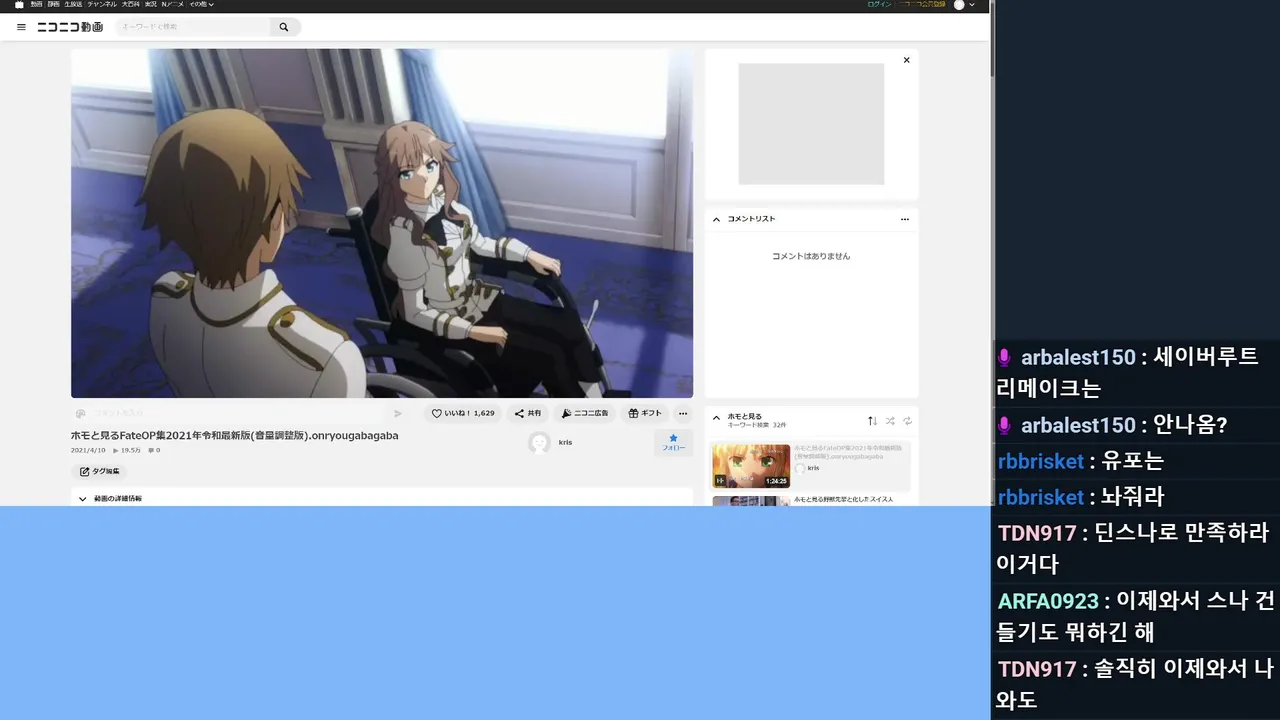Click TDN917 username on 딘스나로 message
The height and width of the screenshot is (720, 1280).
[x=1037, y=533]
